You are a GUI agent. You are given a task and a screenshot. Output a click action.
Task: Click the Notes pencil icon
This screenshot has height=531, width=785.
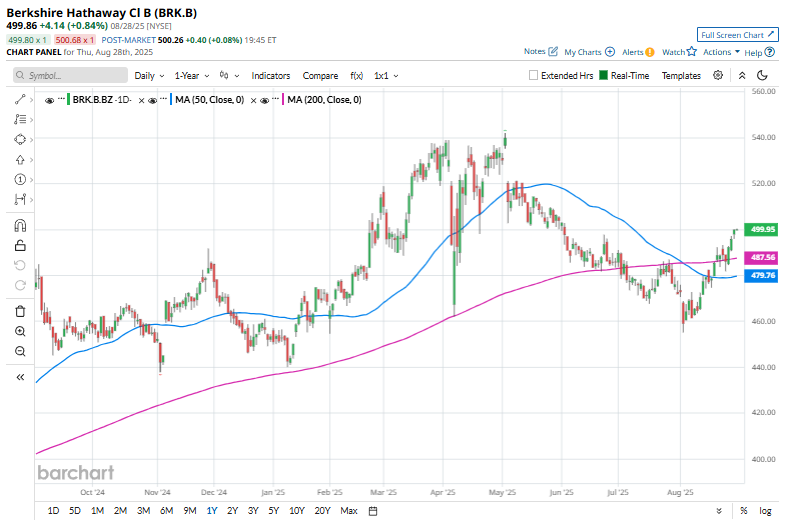(x=553, y=51)
